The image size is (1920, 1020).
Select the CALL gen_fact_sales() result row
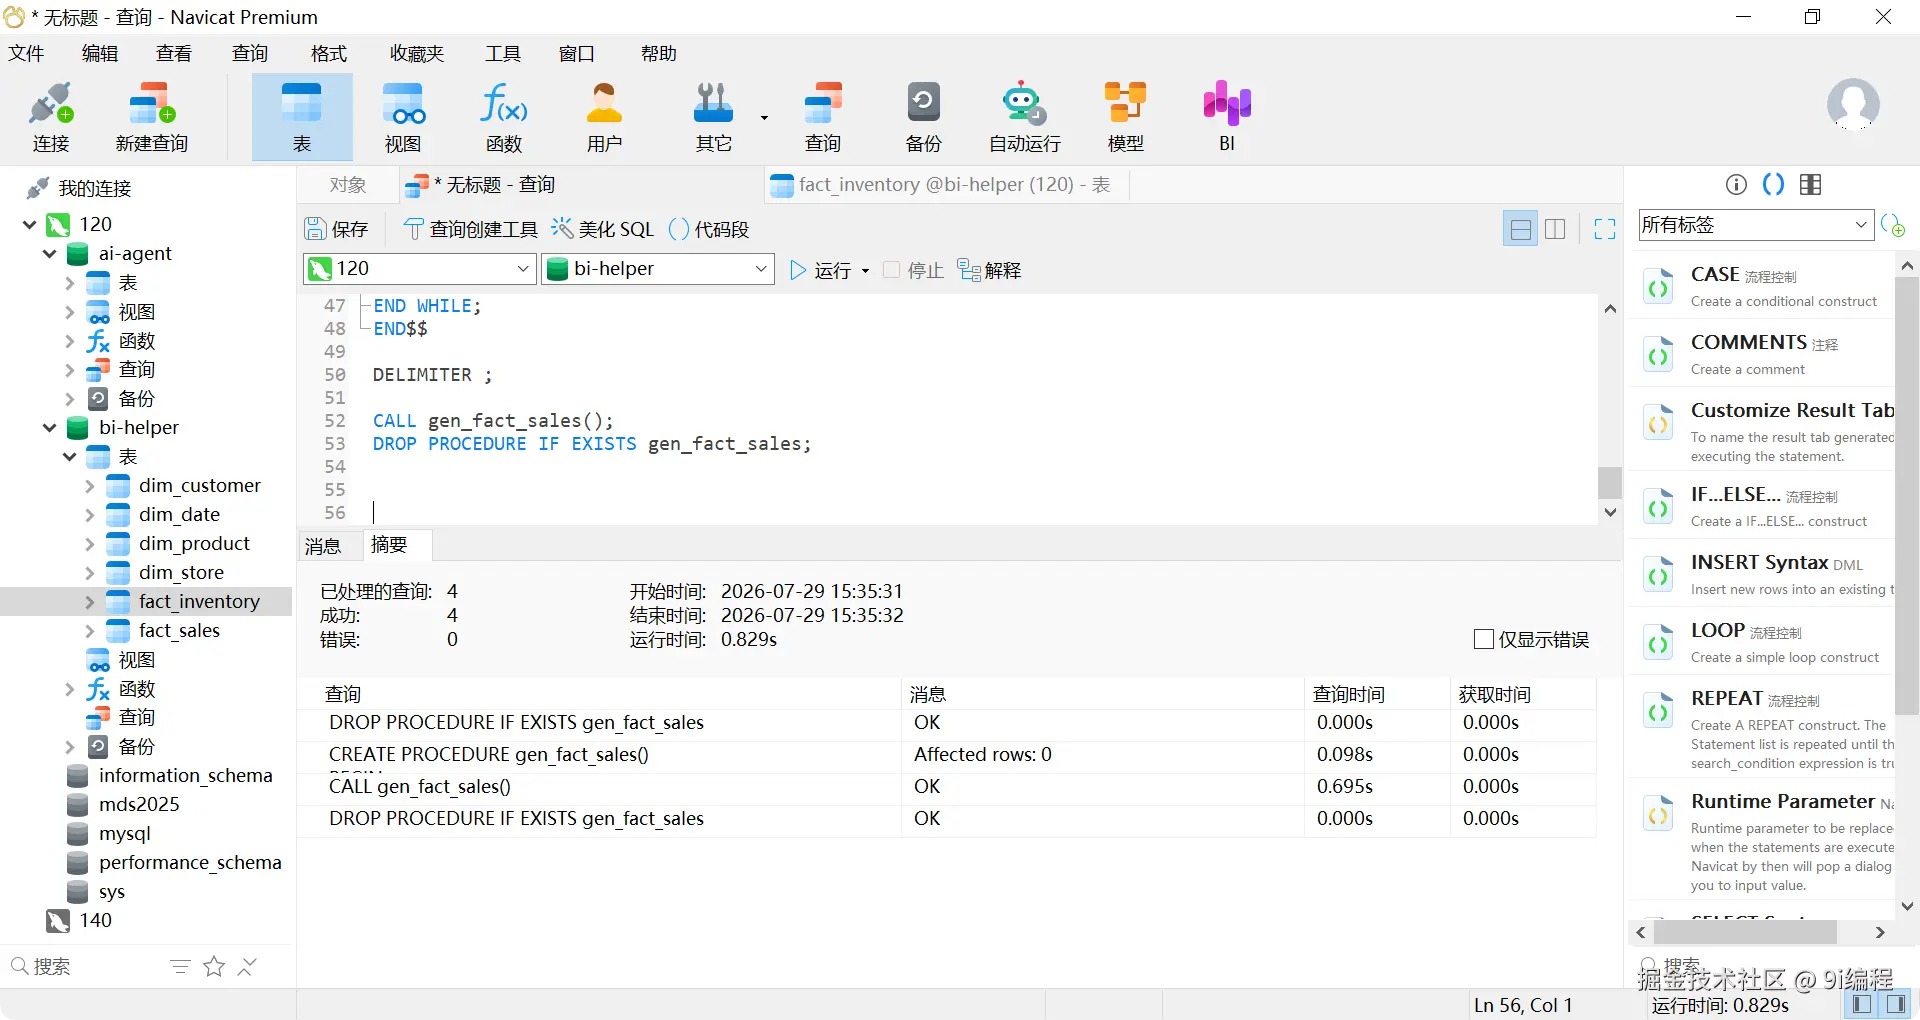pos(946,787)
